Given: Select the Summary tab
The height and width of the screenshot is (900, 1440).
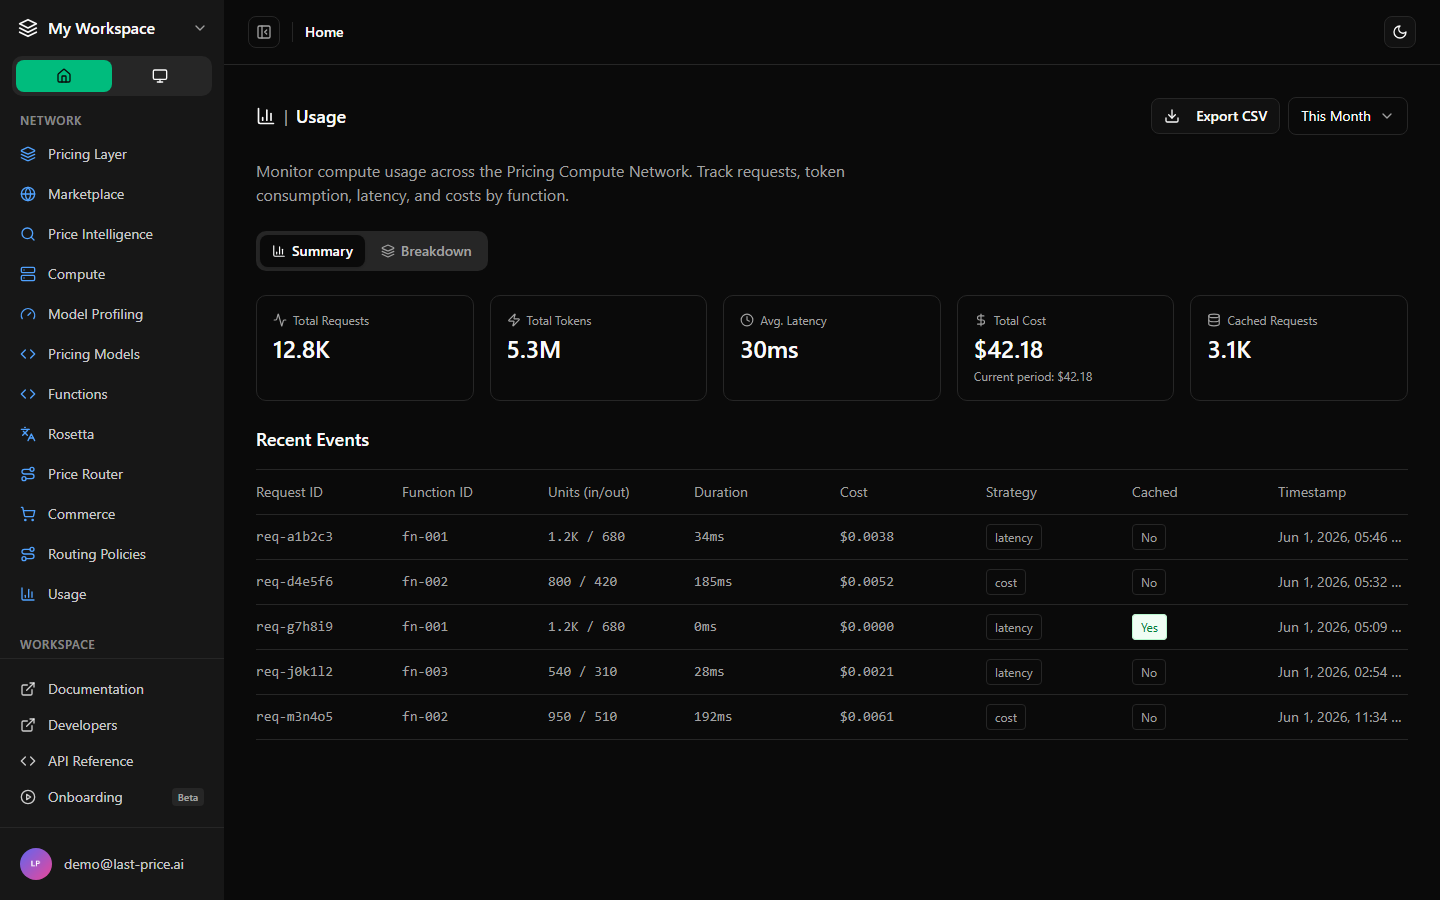Looking at the screenshot, I should pyautogui.click(x=312, y=251).
